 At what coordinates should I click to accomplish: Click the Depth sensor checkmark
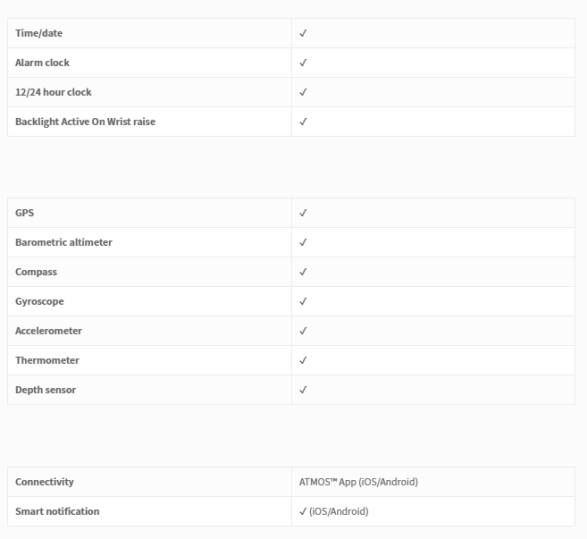click(303, 390)
